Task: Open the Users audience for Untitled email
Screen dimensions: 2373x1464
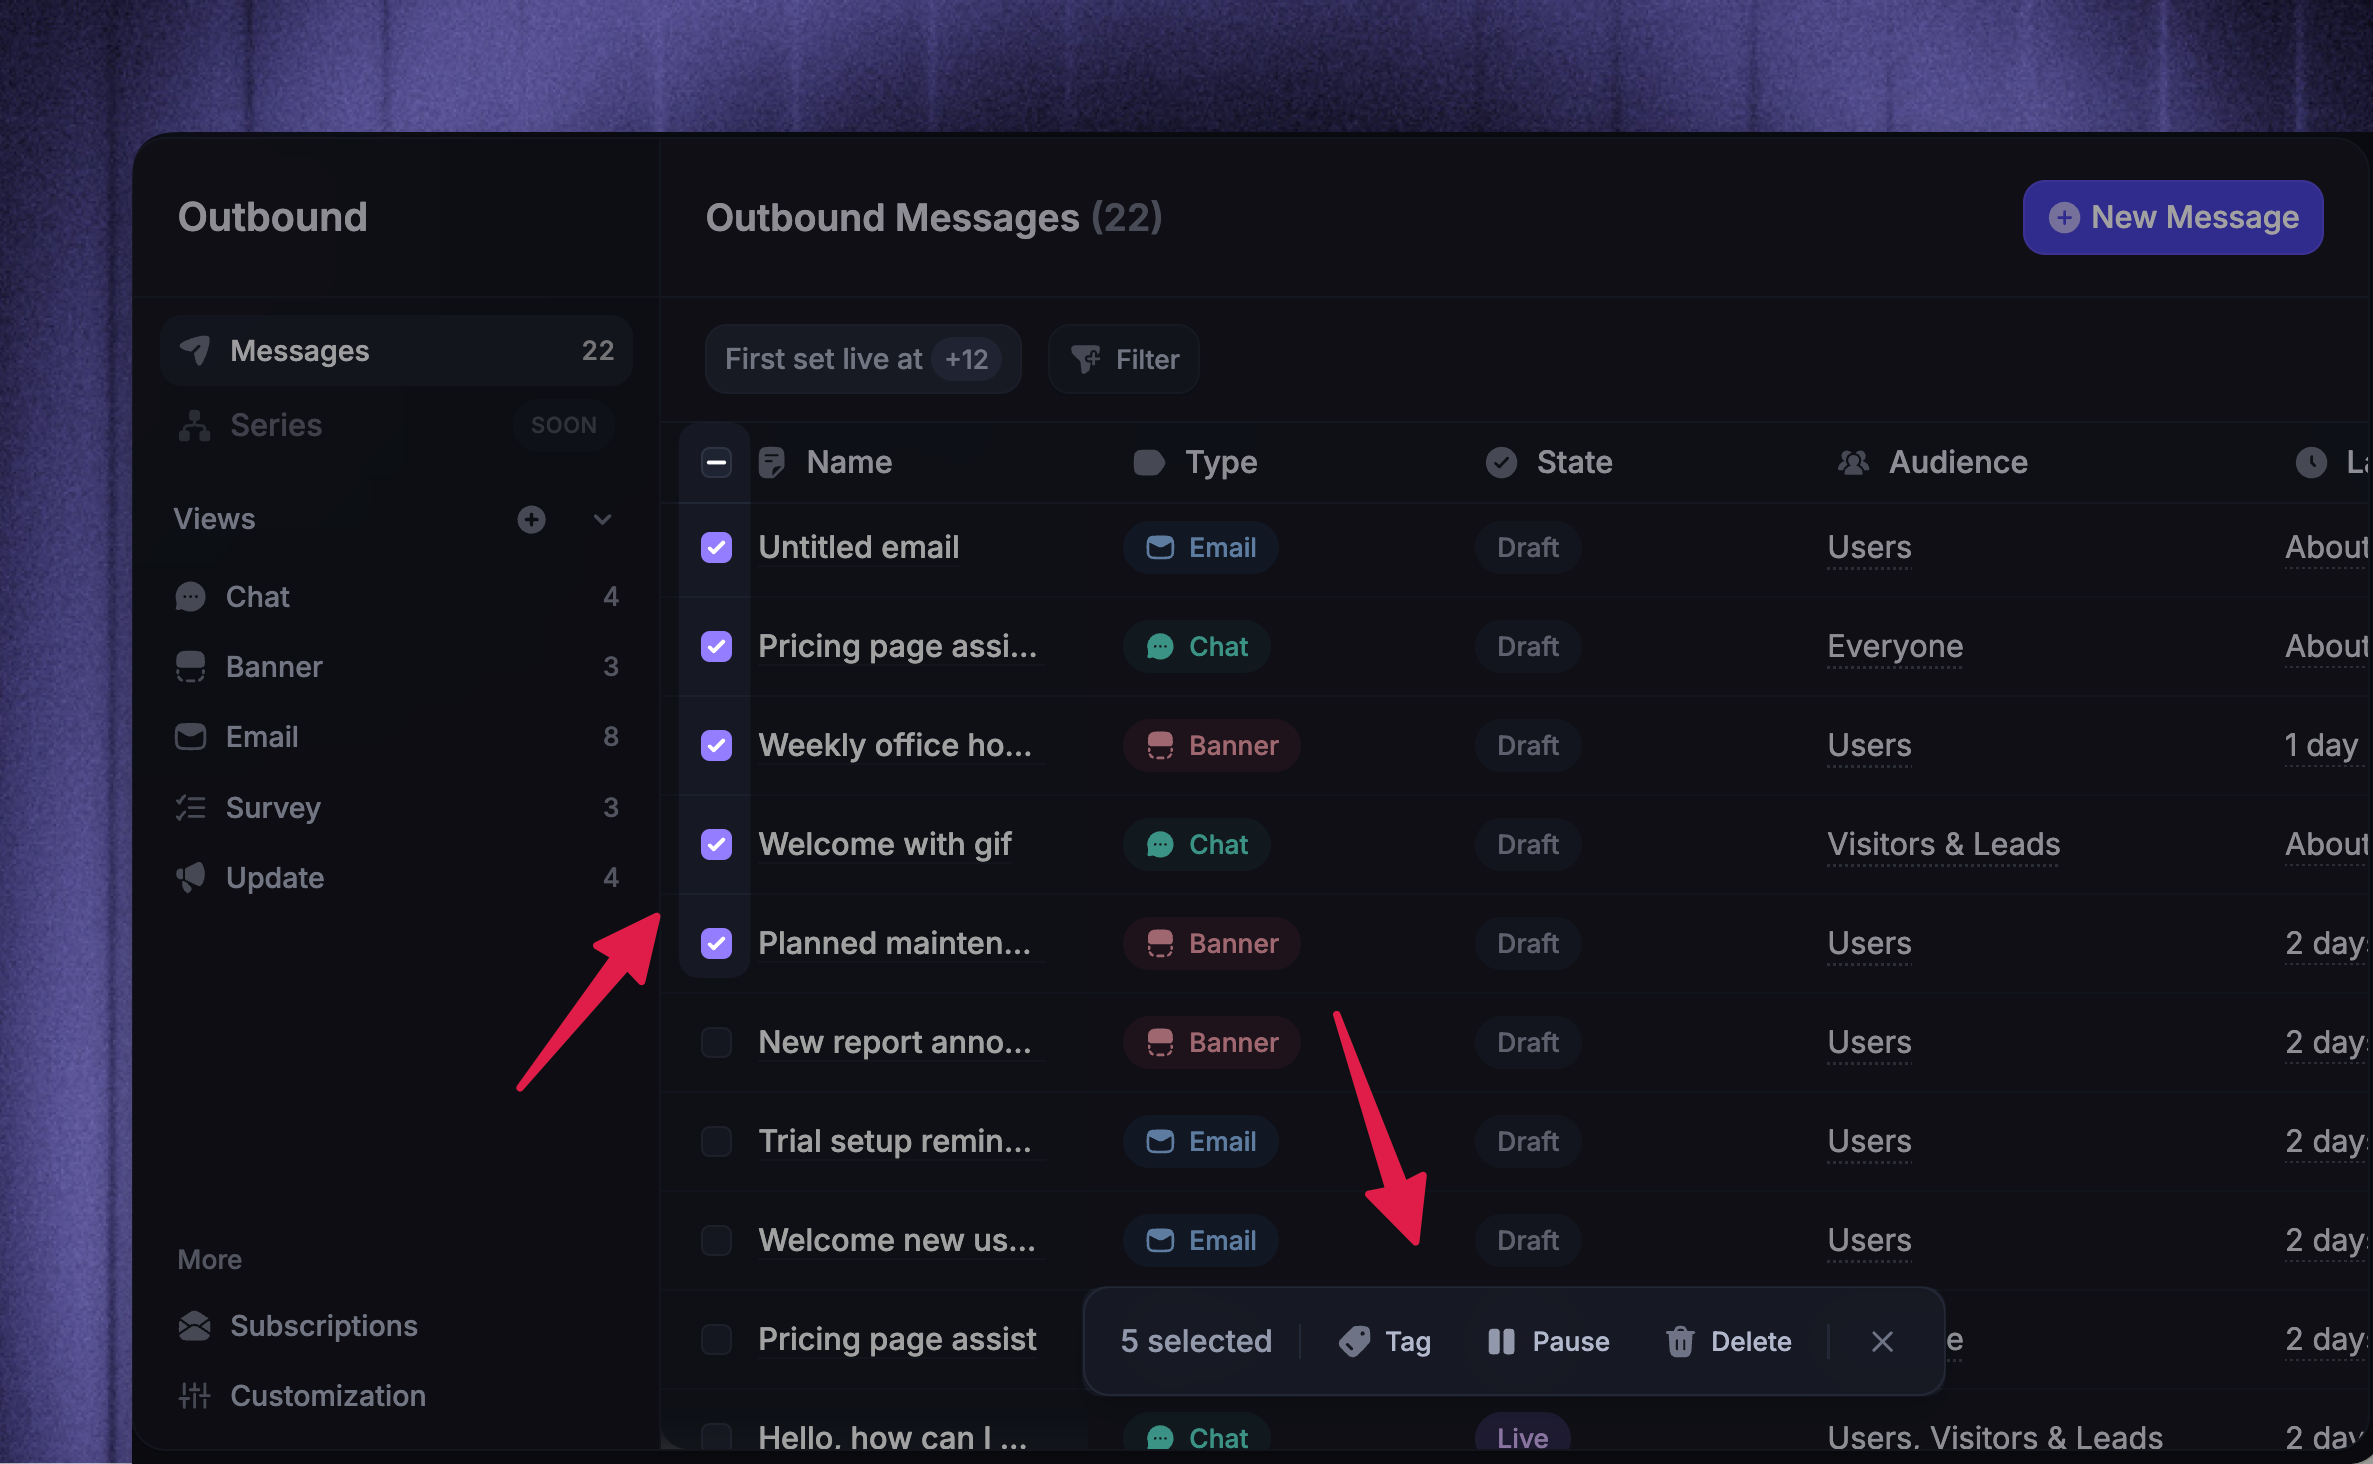Action: (x=1869, y=547)
